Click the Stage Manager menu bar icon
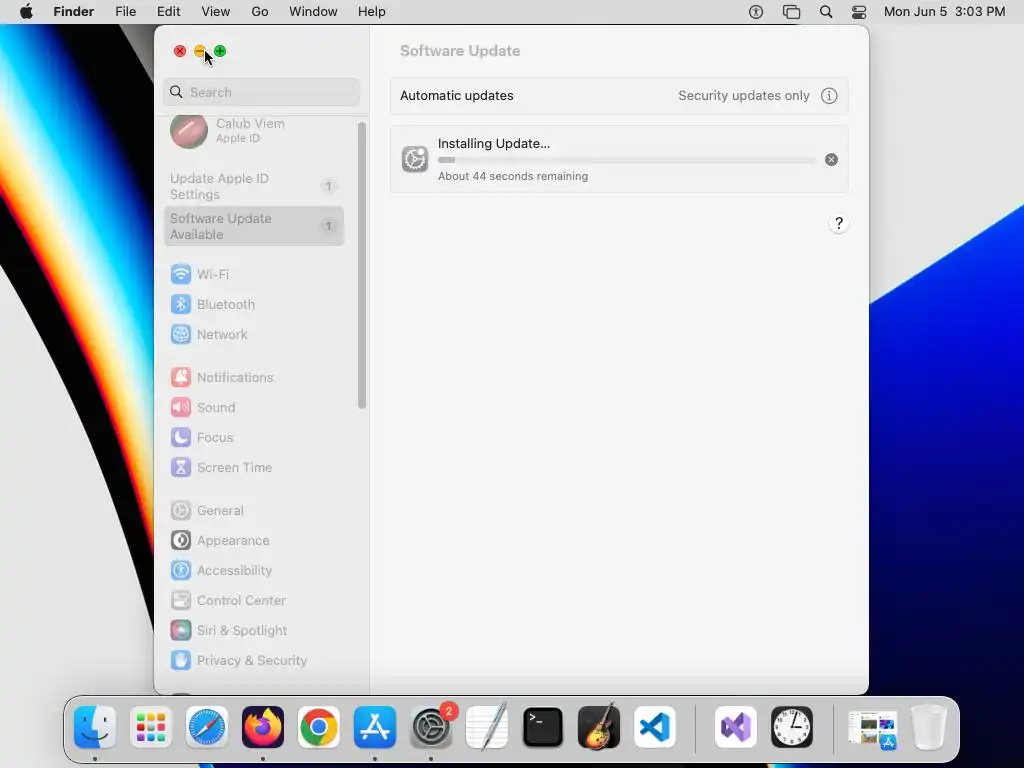Screen dimensions: 1024x768 tap(792, 12)
